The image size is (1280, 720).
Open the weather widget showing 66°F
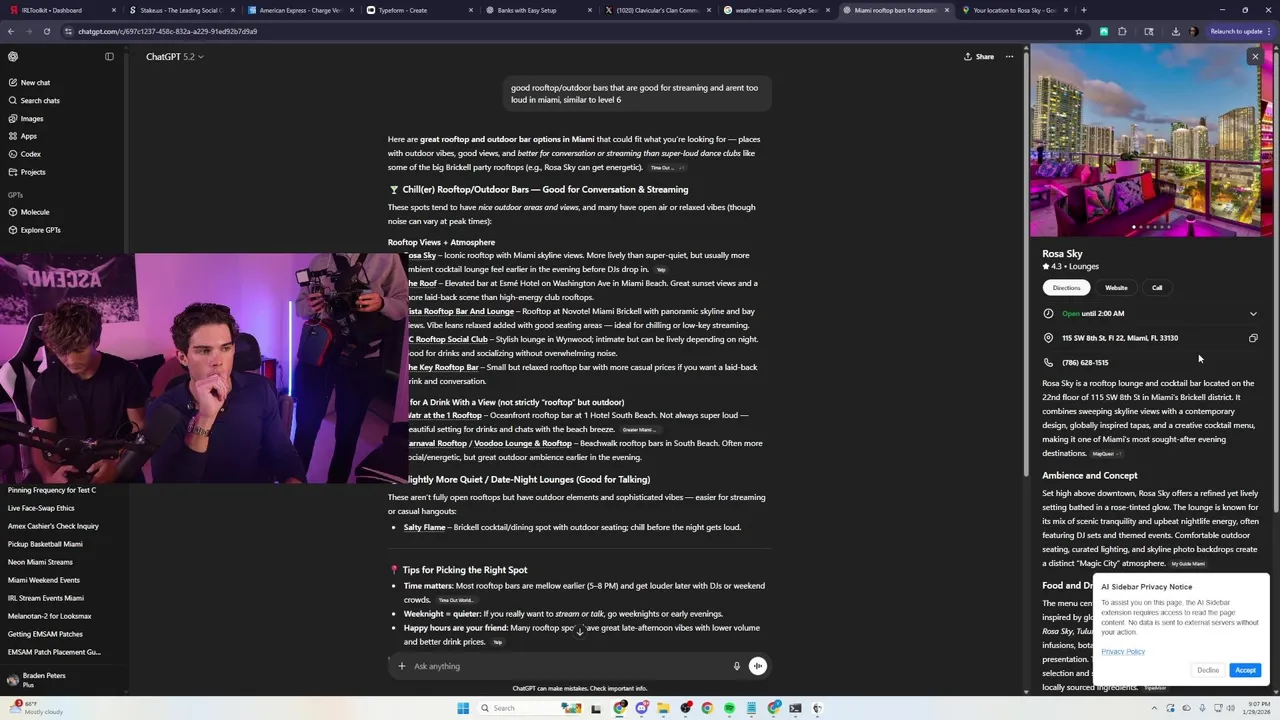click(x=34, y=708)
